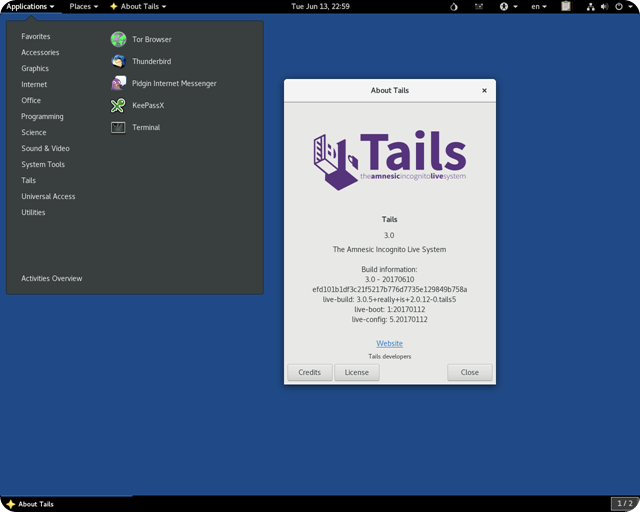Open the Website link
640x512 pixels.
(x=389, y=343)
